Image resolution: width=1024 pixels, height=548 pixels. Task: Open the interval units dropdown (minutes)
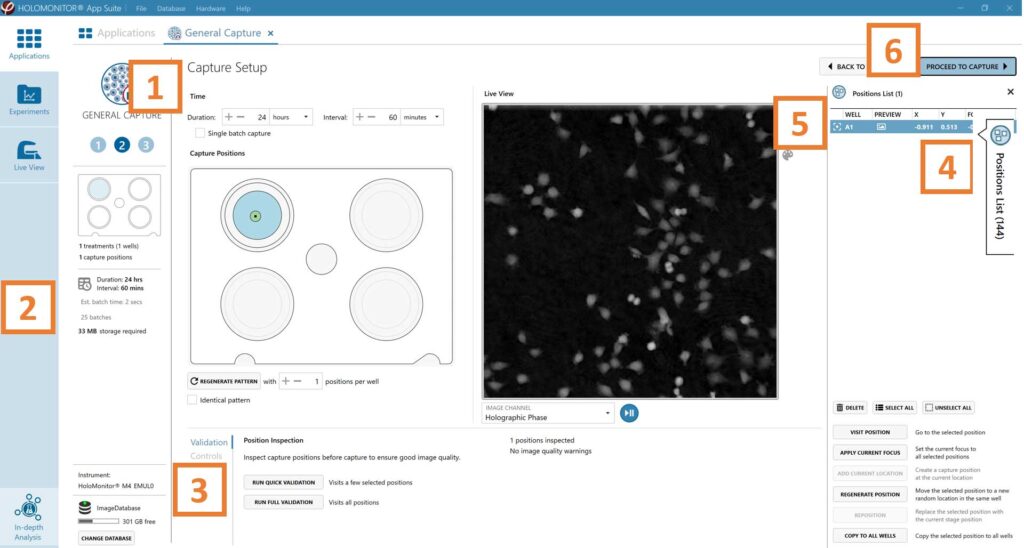(422, 117)
